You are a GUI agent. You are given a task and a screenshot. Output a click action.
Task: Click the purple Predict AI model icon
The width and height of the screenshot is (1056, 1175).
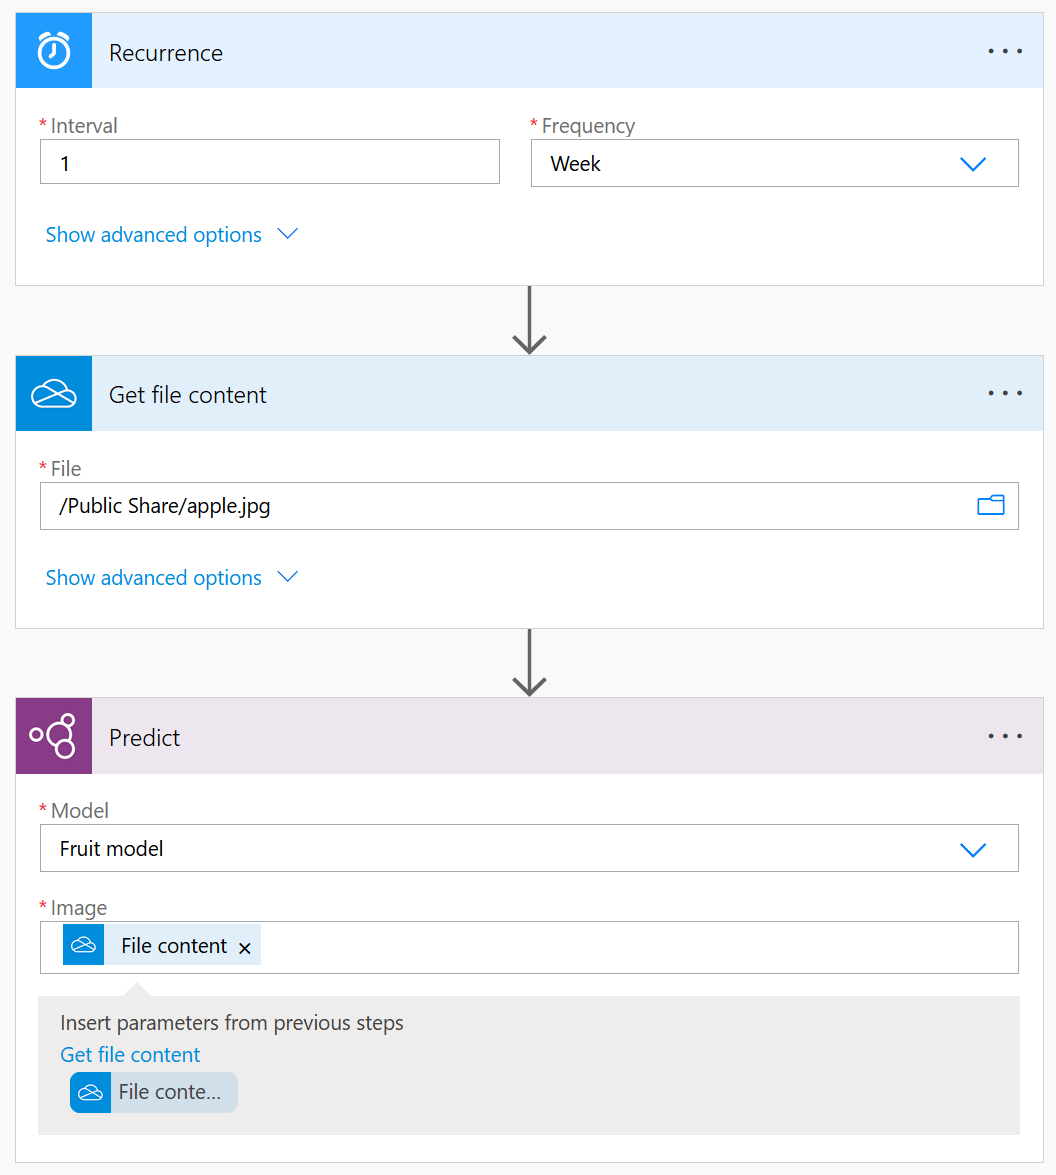click(54, 736)
